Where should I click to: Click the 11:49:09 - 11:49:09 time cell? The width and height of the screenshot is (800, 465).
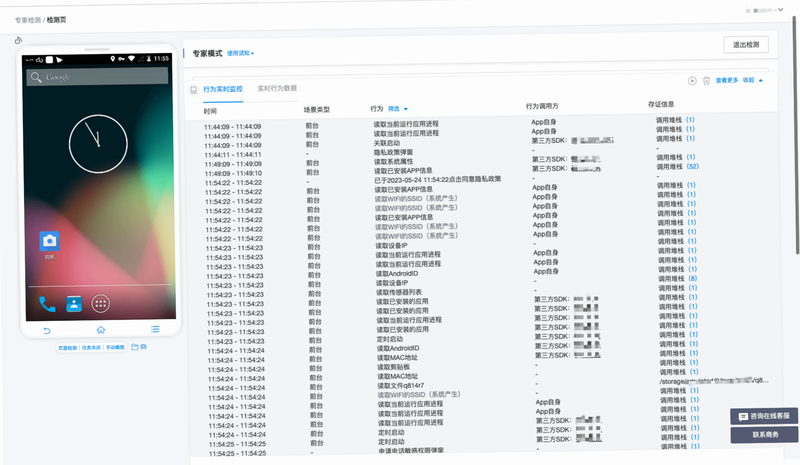(x=233, y=164)
